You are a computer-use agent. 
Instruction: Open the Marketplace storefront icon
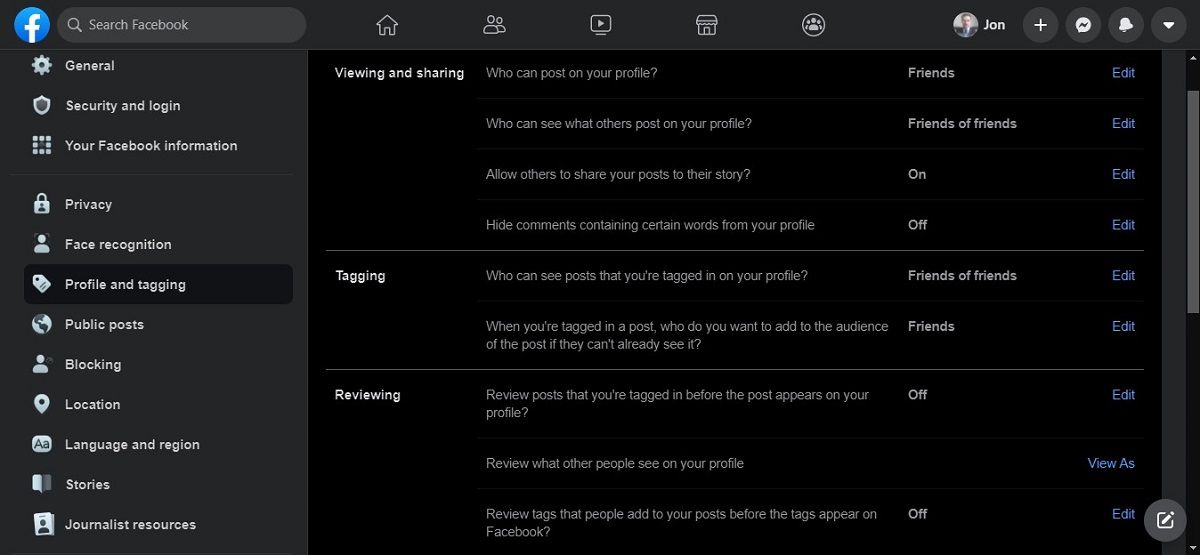(707, 25)
